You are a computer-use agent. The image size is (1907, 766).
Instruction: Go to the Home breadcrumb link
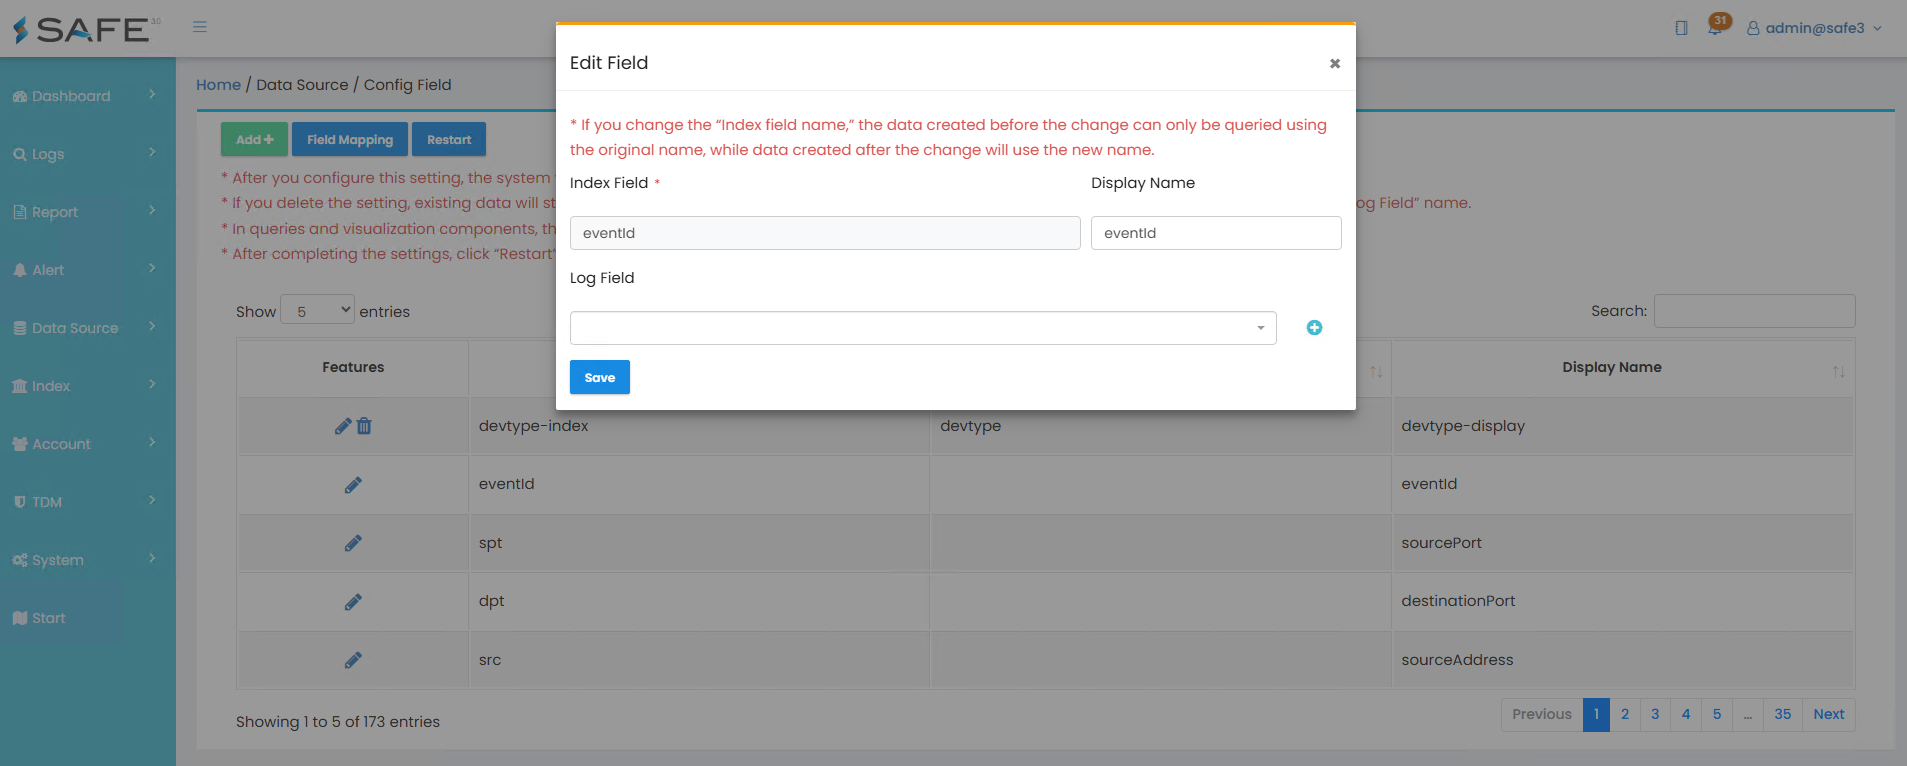218,85
